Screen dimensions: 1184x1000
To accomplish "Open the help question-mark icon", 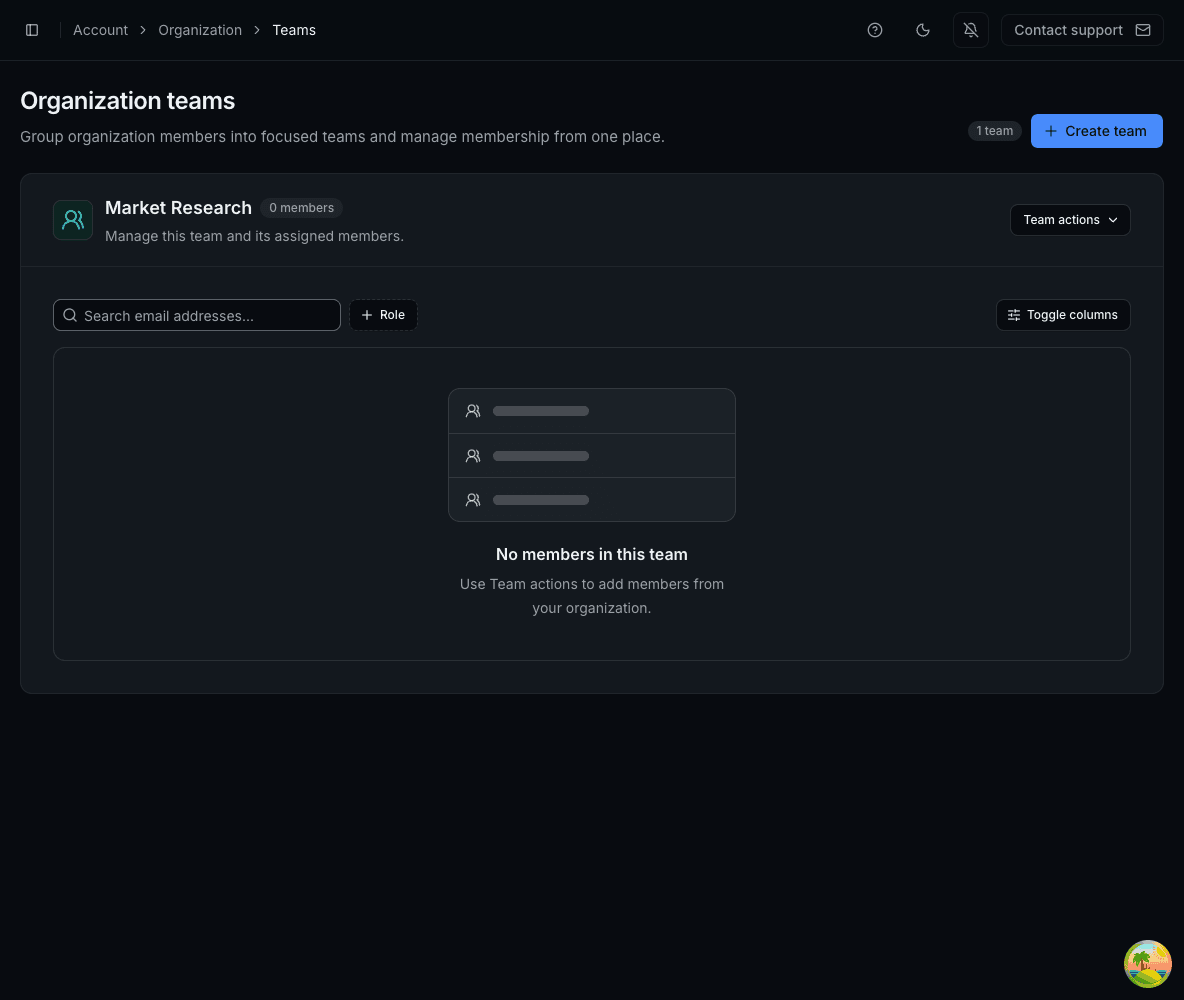I will pyautogui.click(x=874, y=30).
